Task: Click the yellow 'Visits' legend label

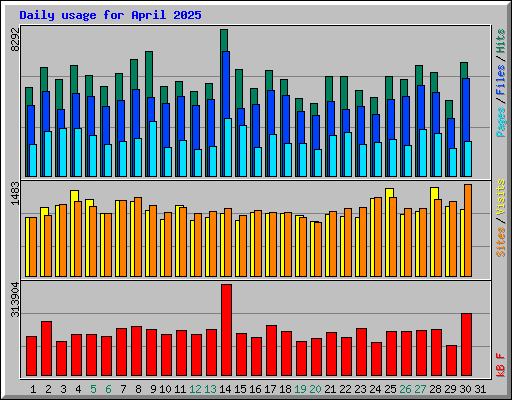Action: (501, 198)
